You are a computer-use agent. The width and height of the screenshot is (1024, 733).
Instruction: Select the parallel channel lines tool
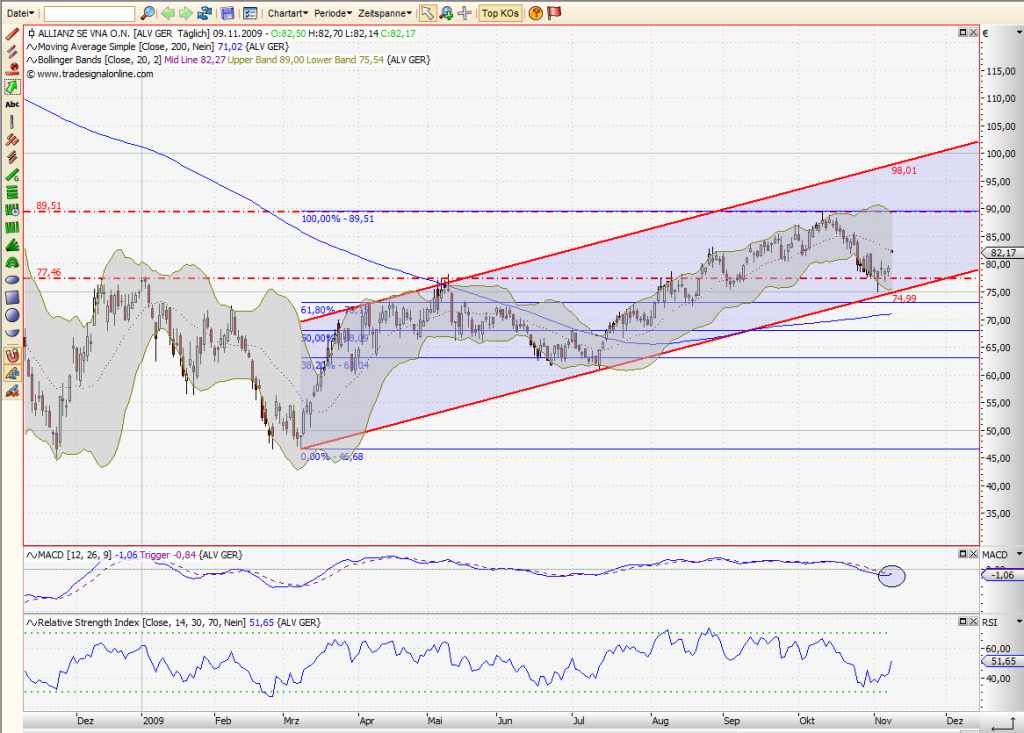coord(12,52)
